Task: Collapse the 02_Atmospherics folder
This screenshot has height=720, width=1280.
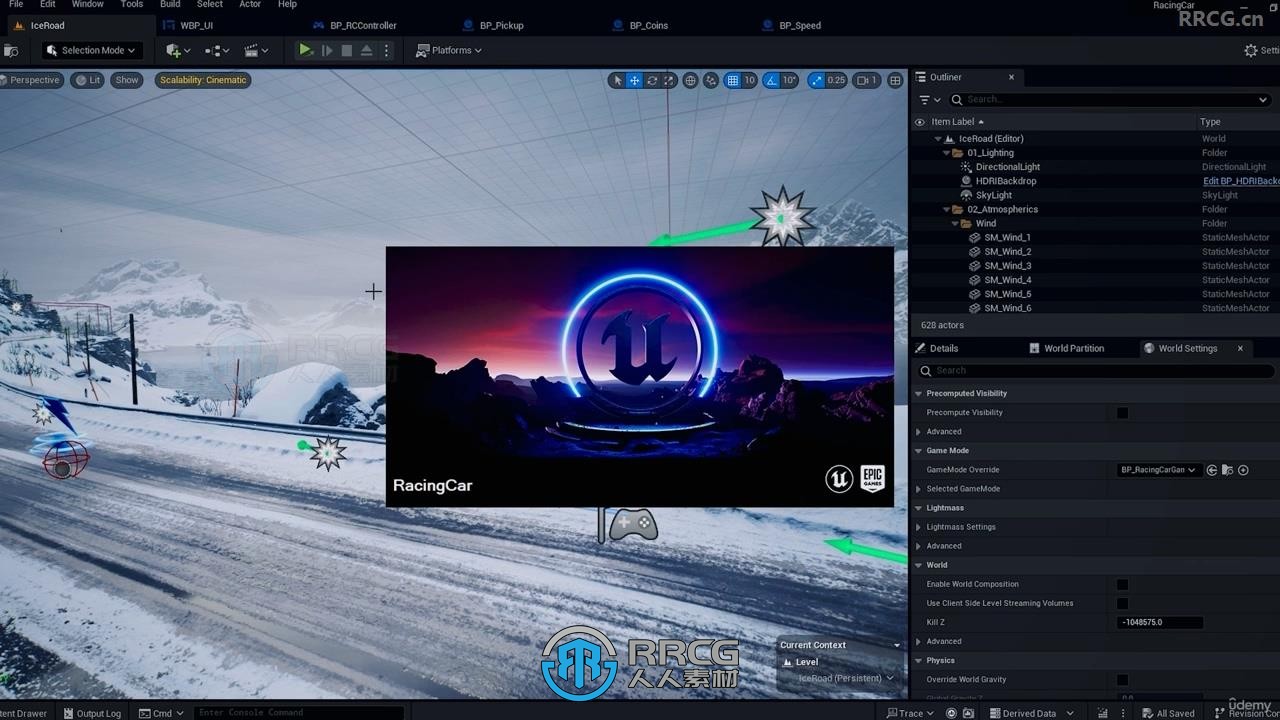Action: coord(947,209)
